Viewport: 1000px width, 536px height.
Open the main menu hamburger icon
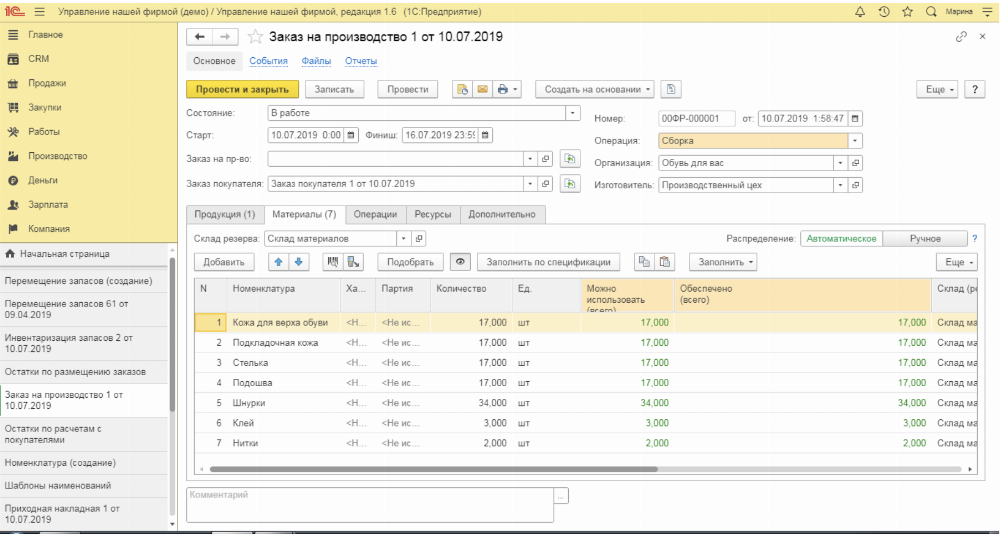click(40, 11)
